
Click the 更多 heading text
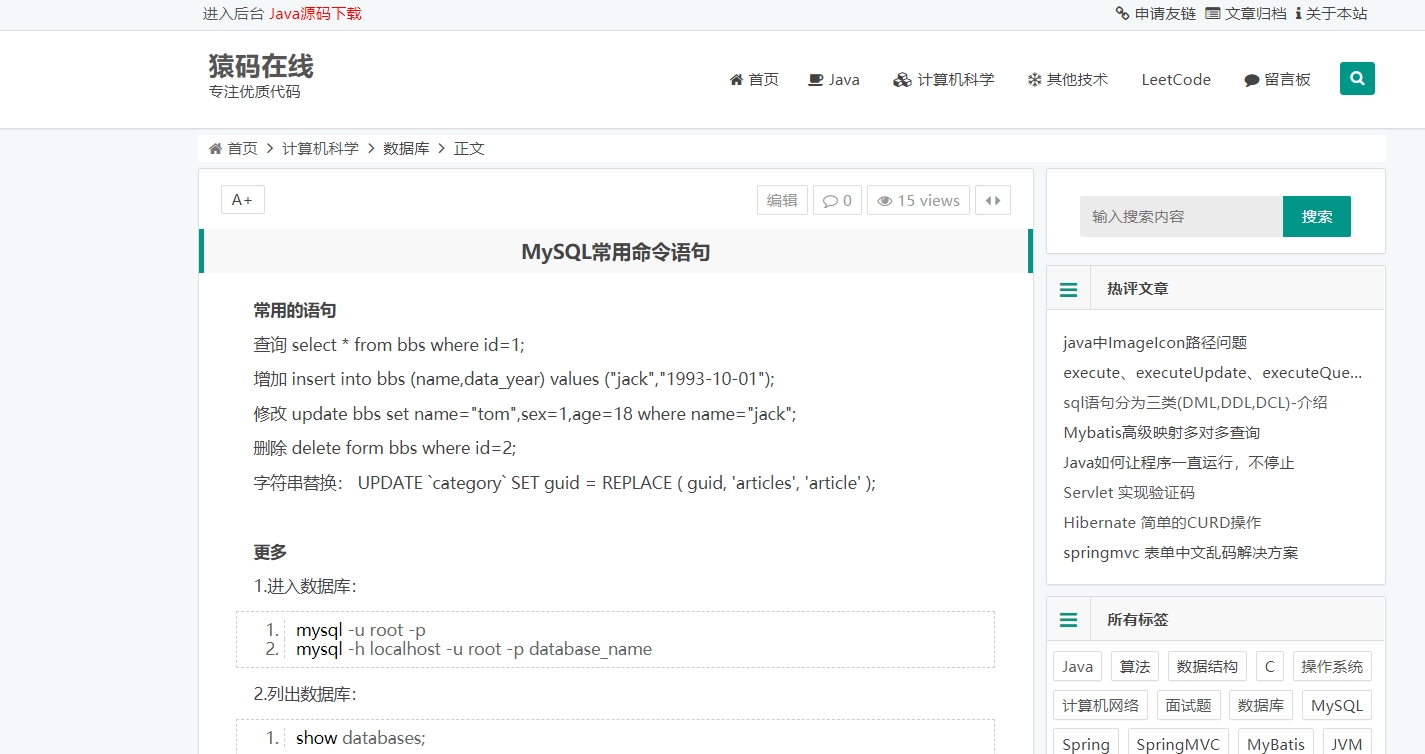270,552
